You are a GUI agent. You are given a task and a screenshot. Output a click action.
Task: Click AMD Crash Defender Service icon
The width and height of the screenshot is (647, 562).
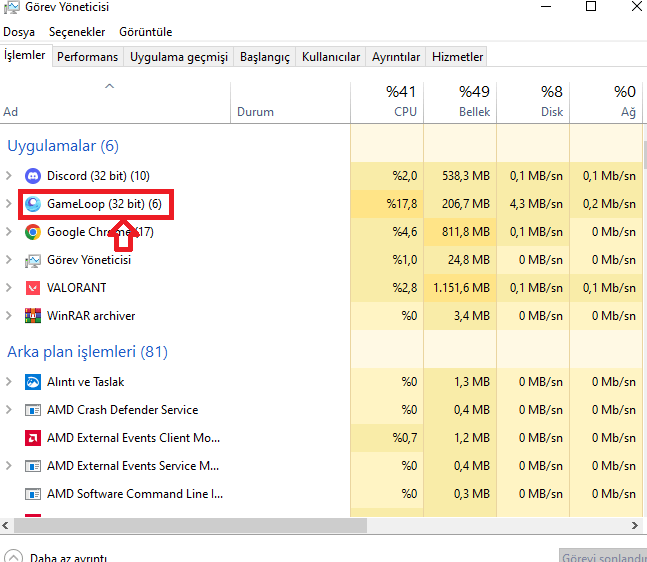[33, 410]
